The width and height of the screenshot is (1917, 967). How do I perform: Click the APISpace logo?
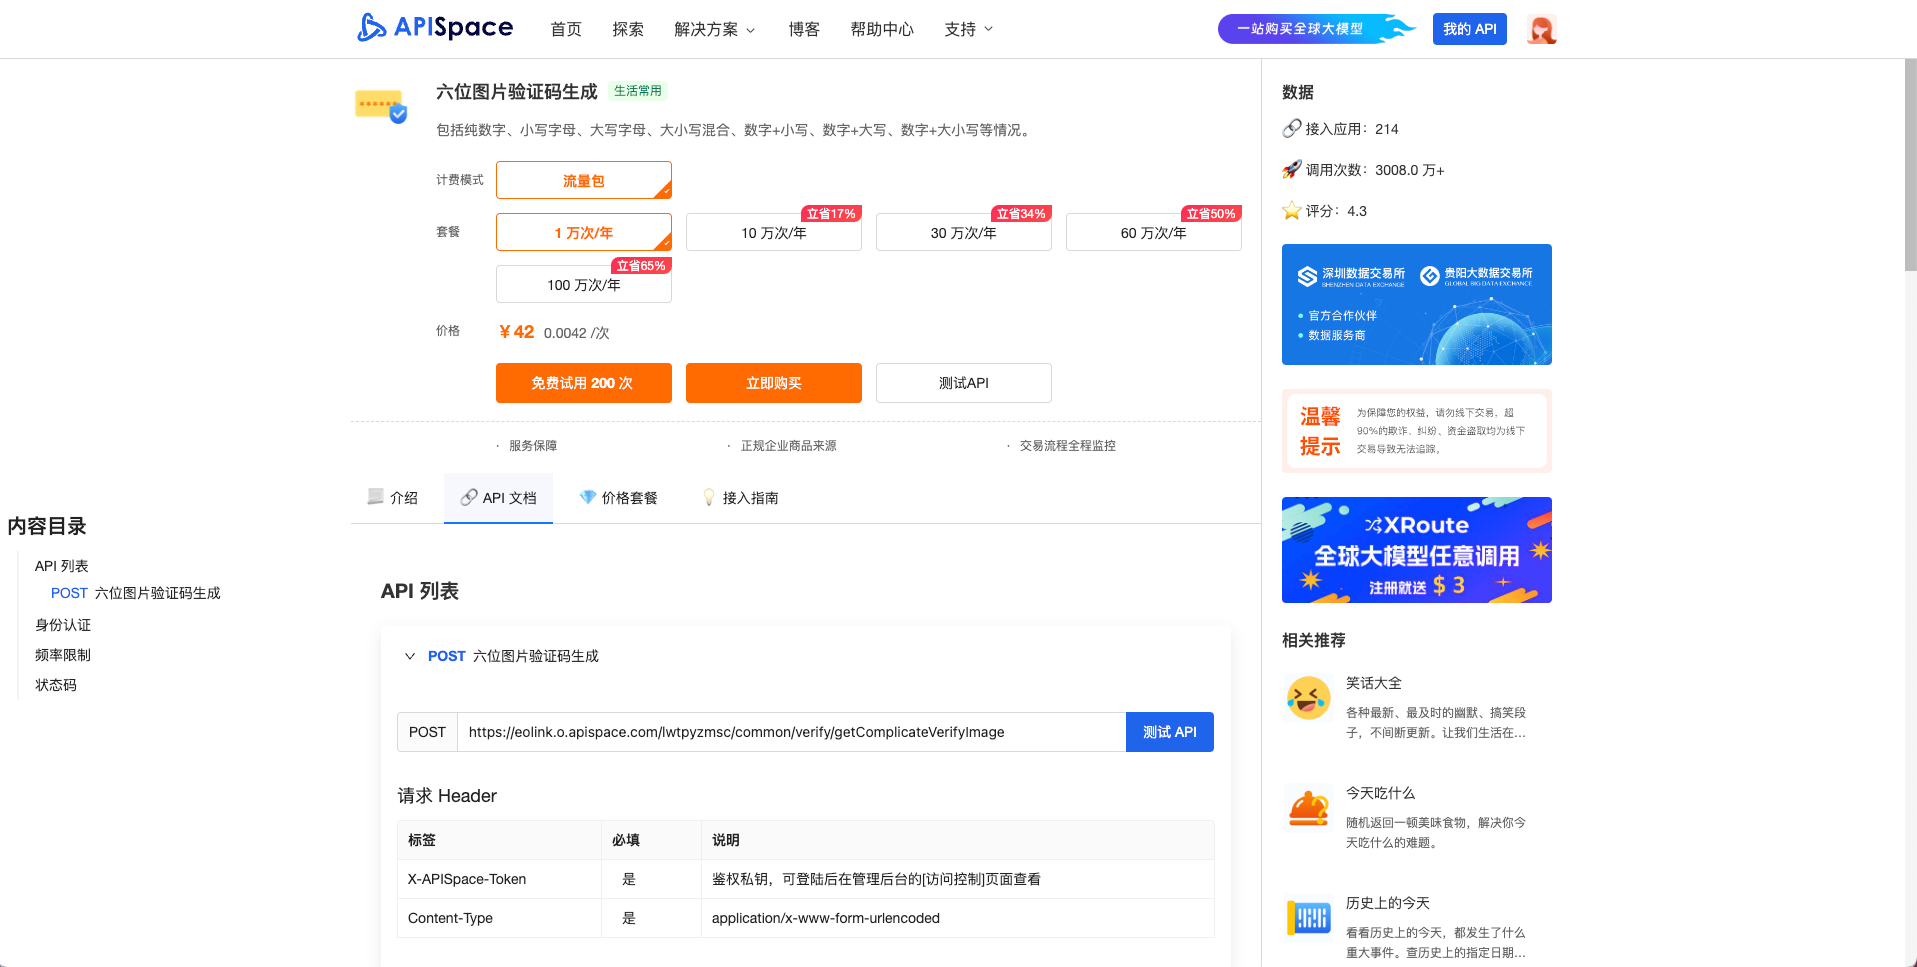(x=435, y=28)
